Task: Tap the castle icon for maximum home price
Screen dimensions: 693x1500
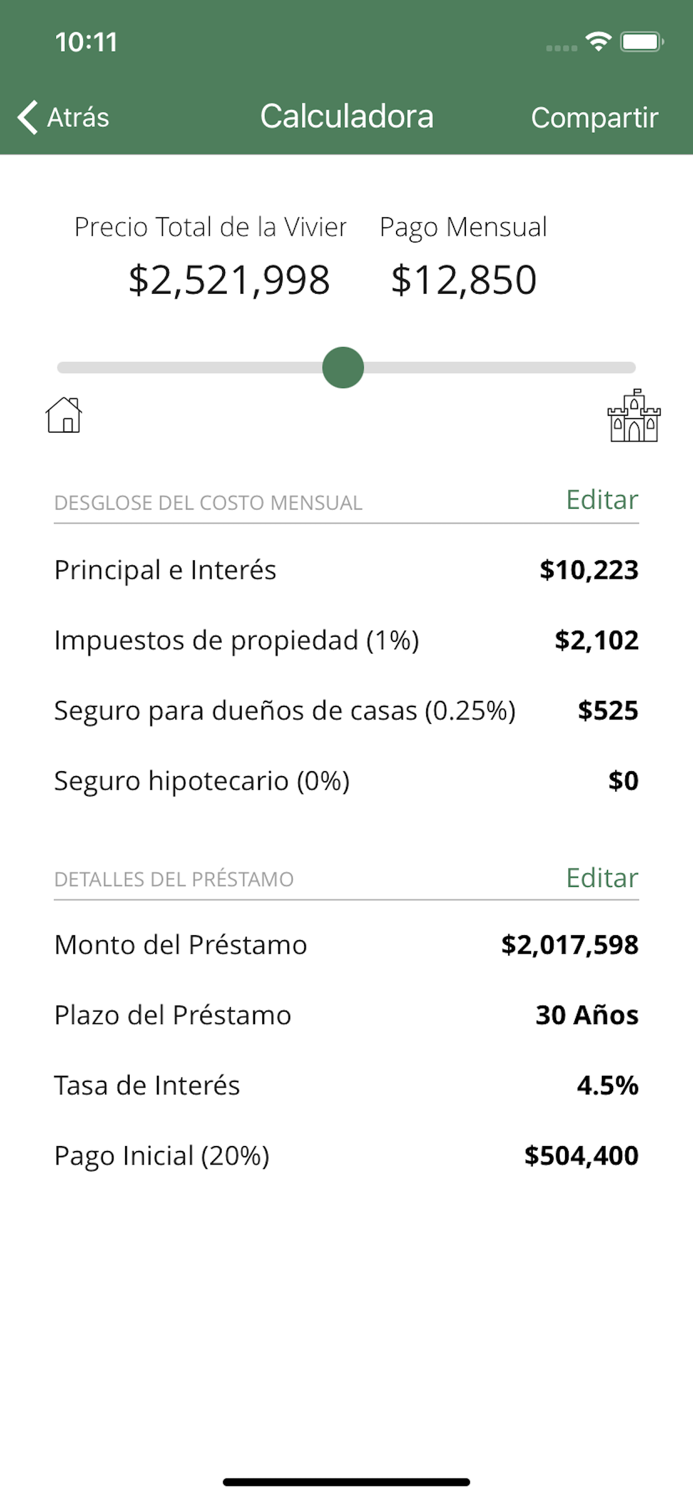Action: pyautogui.click(x=632, y=415)
